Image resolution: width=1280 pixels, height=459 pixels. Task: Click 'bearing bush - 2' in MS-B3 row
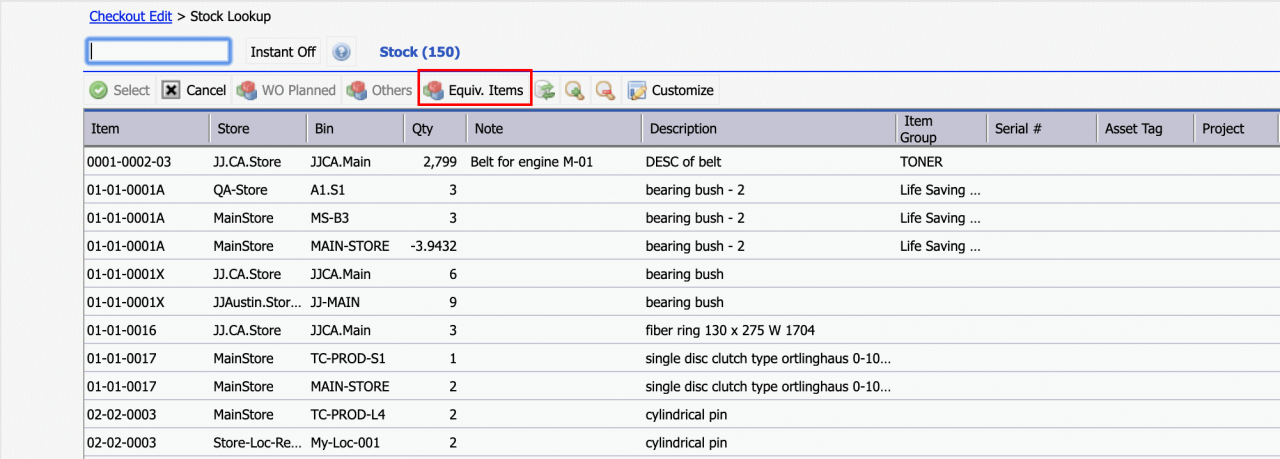[695, 217]
